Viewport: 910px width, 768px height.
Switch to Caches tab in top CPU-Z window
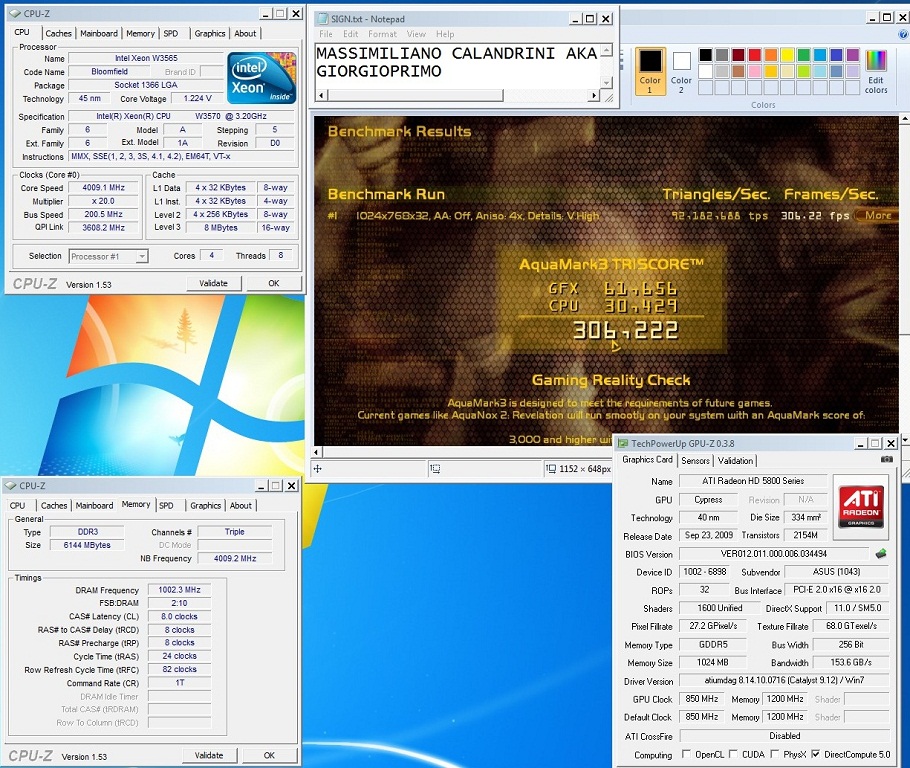[59, 34]
